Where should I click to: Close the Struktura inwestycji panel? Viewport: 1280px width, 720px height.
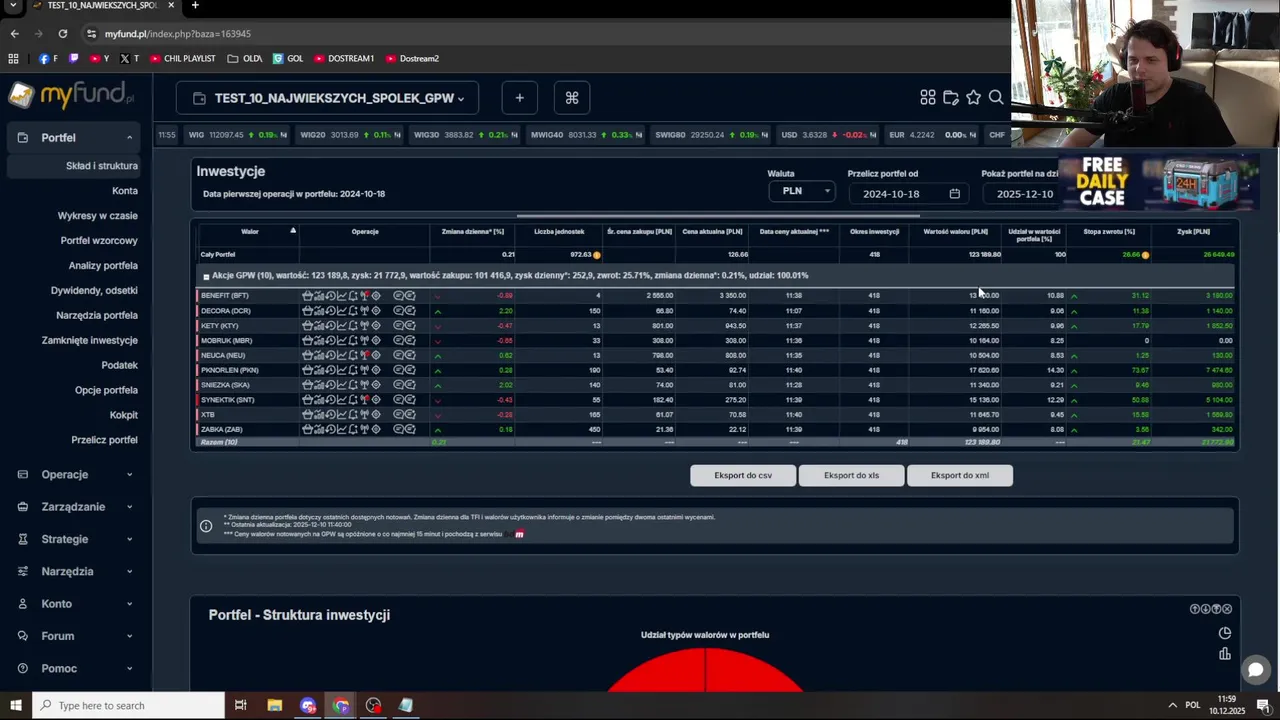(1227, 609)
